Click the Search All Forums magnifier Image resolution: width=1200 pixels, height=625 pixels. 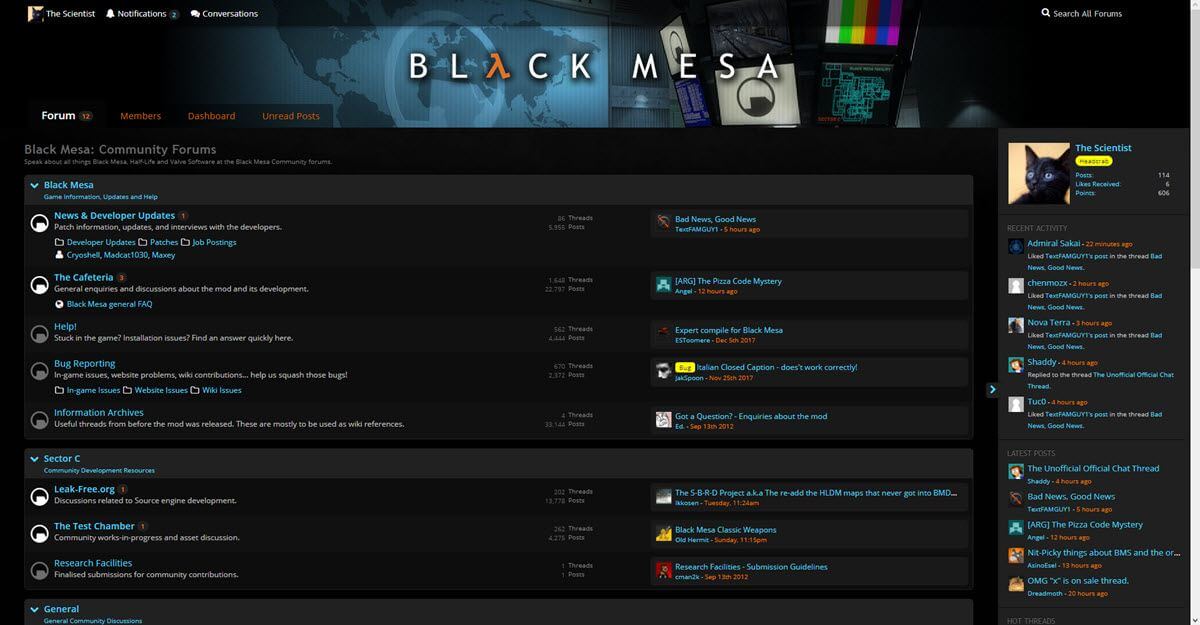click(1045, 13)
